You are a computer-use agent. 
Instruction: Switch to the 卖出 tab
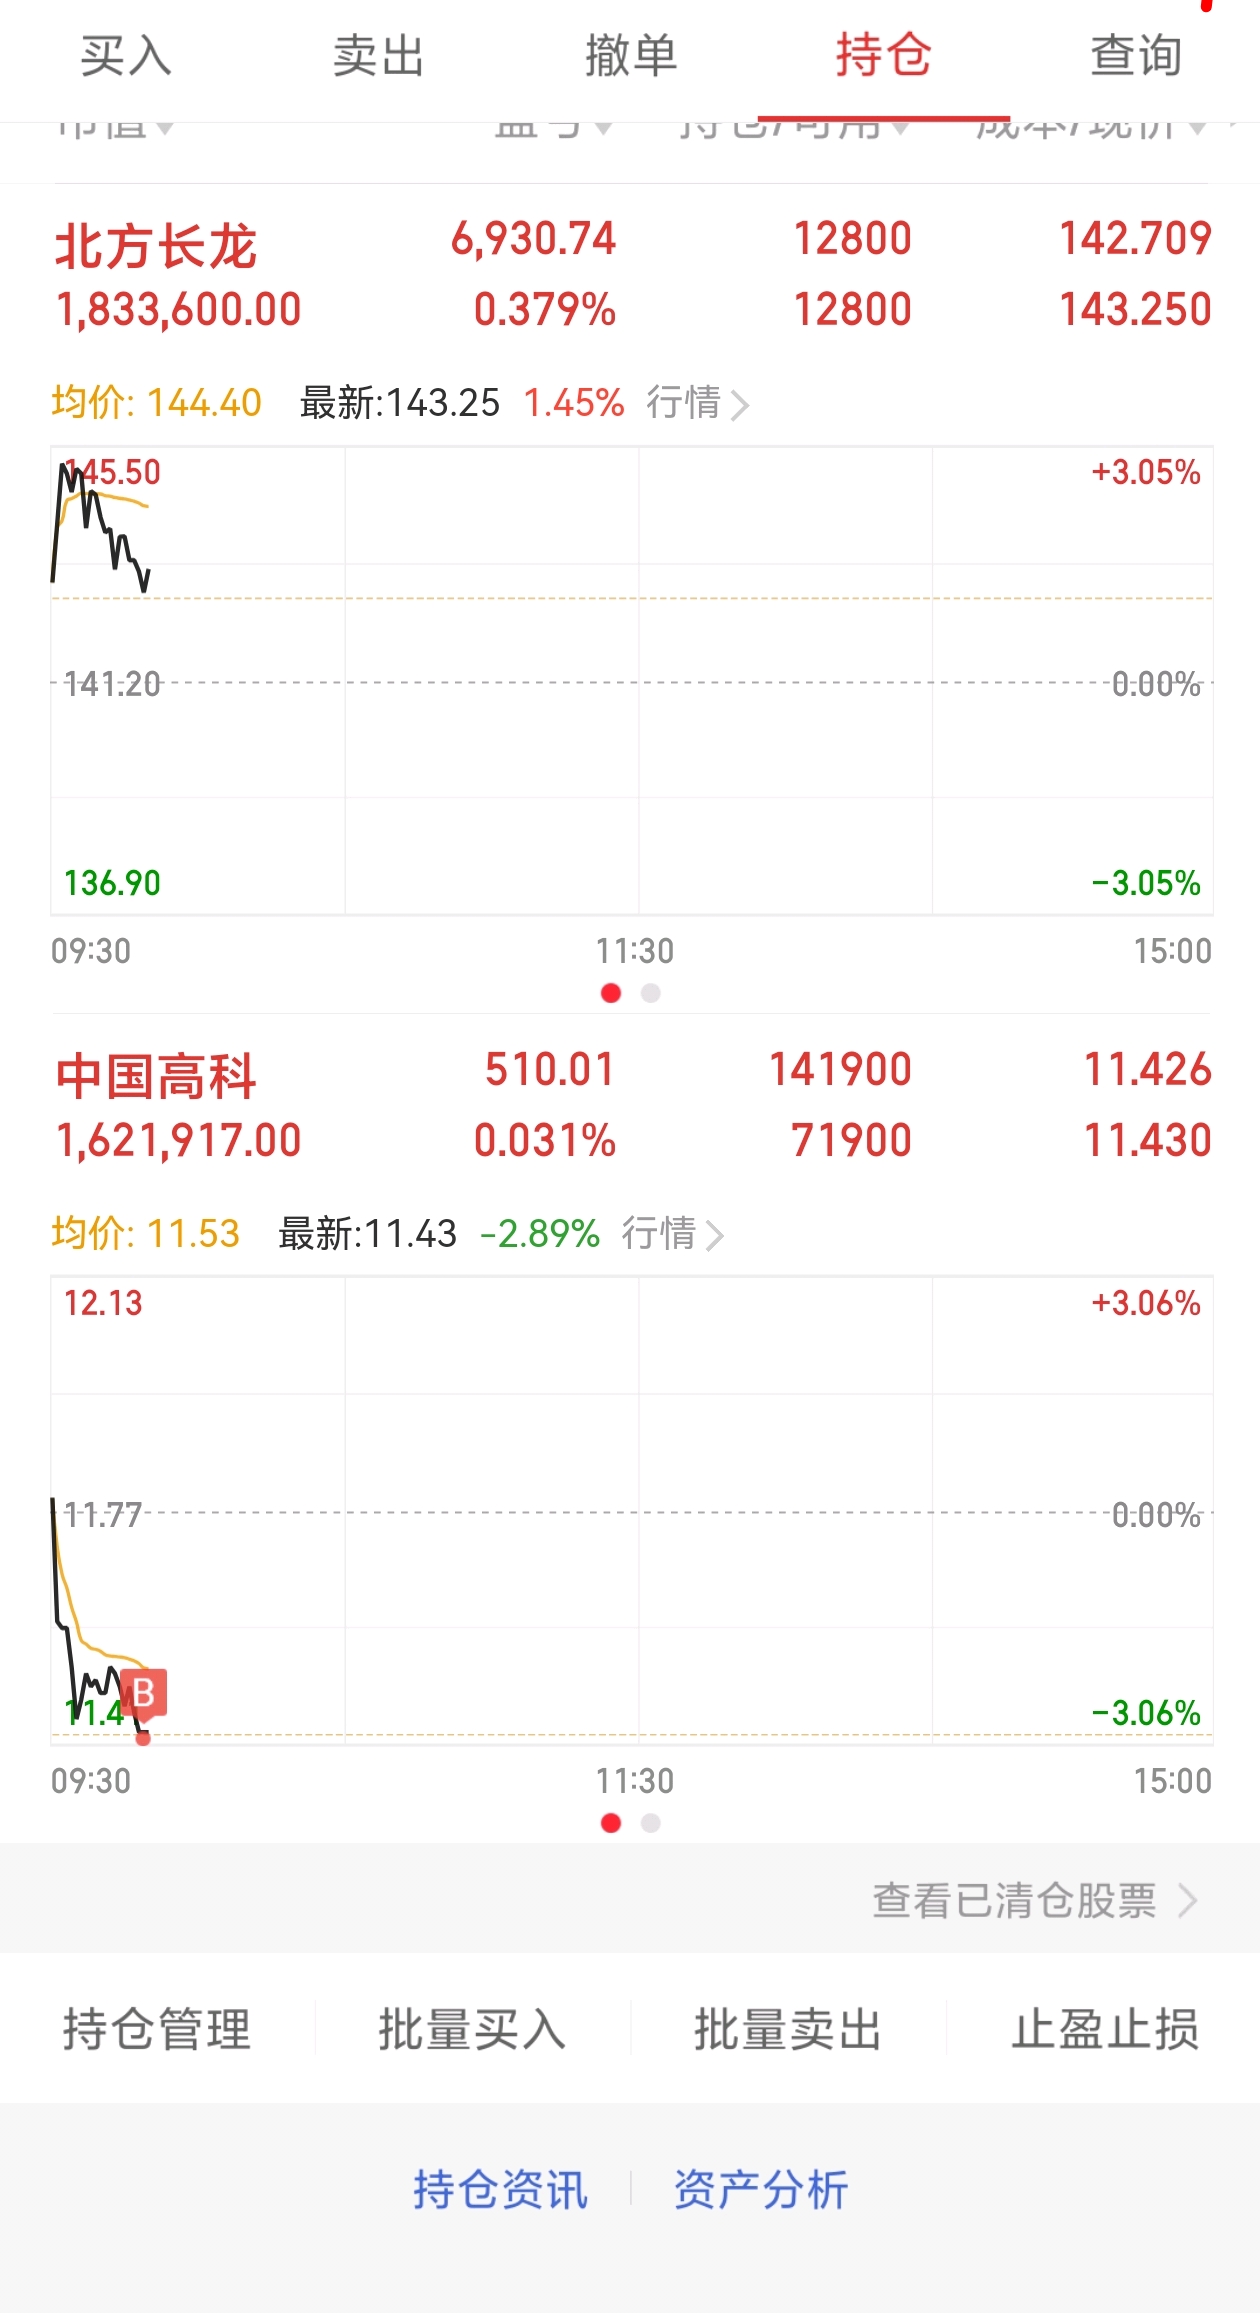point(378,56)
